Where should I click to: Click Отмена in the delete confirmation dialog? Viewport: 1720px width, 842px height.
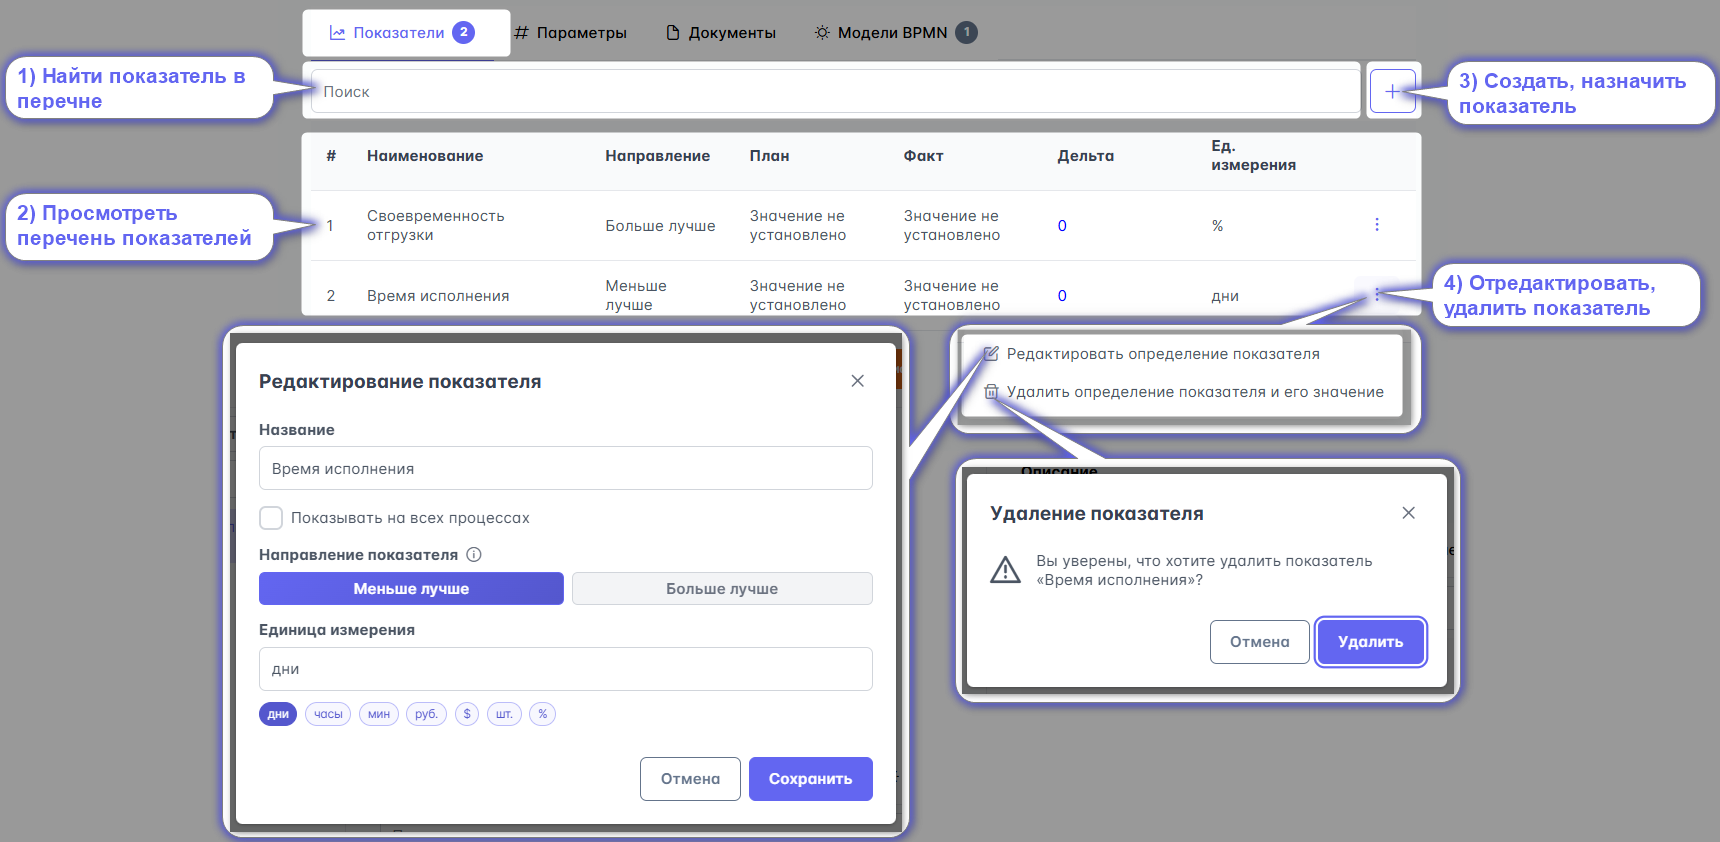(1259, 642)
